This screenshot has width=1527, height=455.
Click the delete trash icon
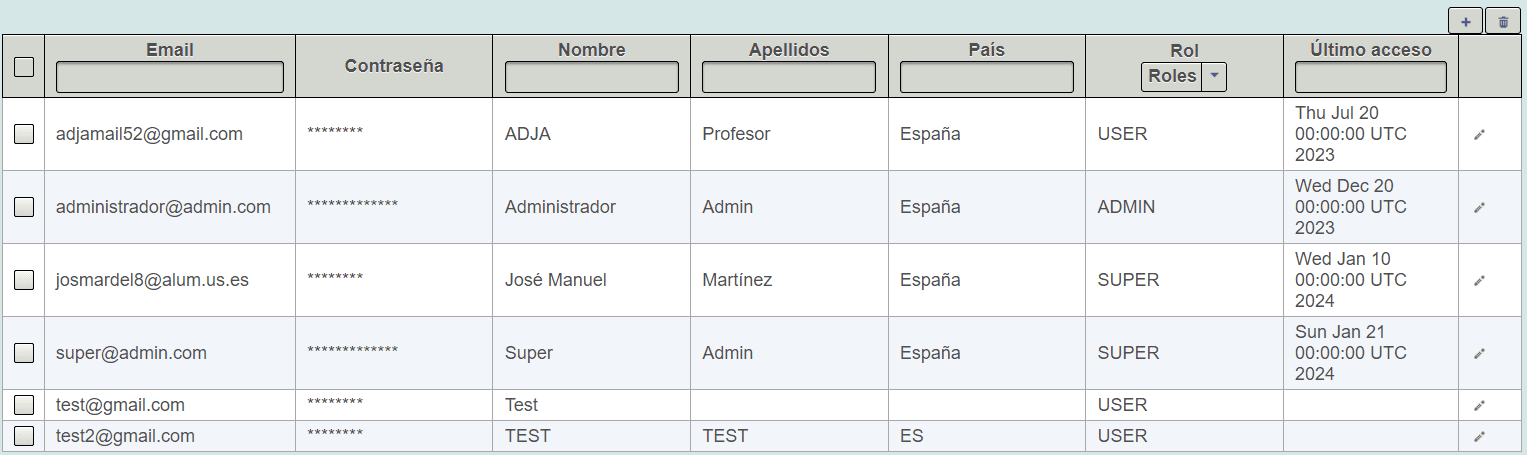pyautogui.click(x=1503, y=21)
